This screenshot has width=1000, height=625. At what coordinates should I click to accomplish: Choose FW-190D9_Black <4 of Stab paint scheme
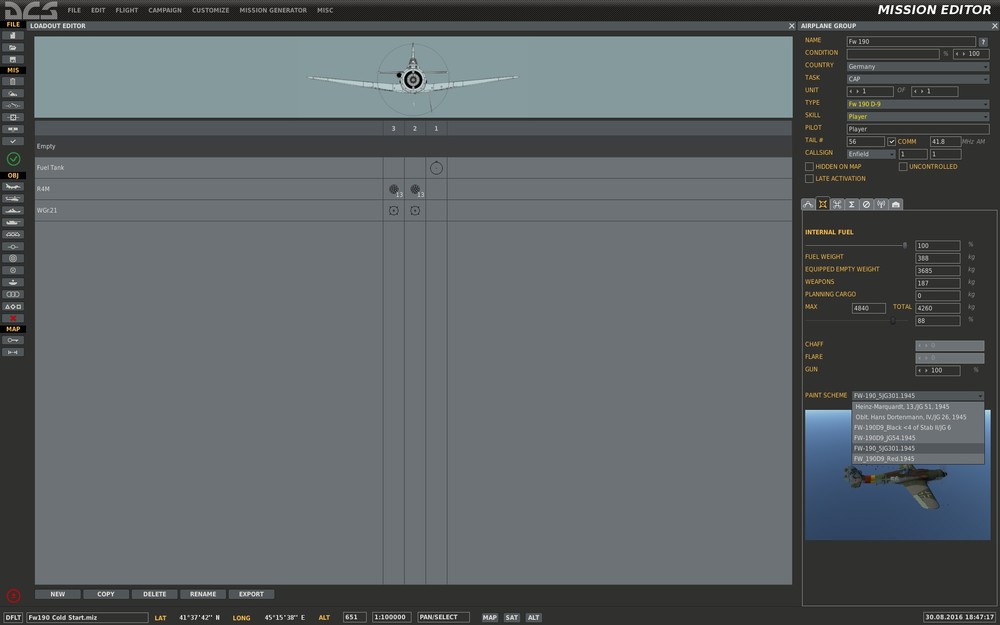(x=918, y=427)
